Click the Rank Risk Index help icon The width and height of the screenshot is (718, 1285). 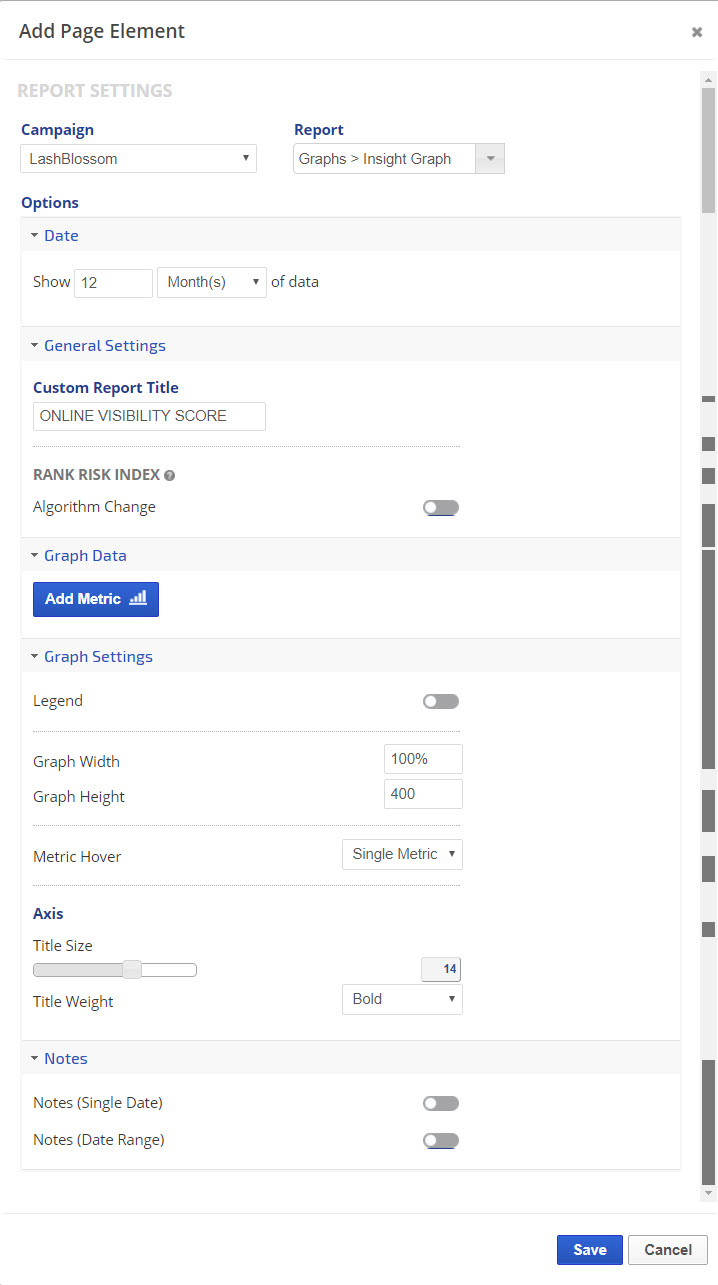(x=170, y=476)
